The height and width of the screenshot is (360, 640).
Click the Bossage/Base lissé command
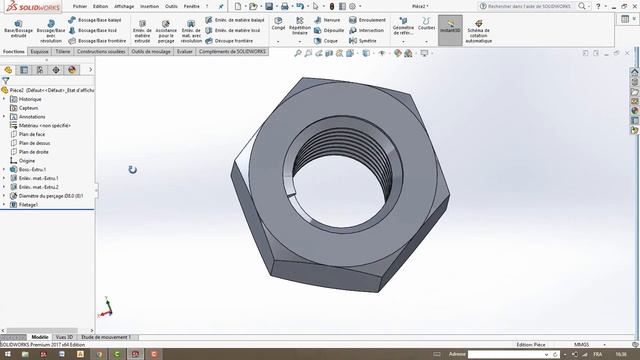93,30
